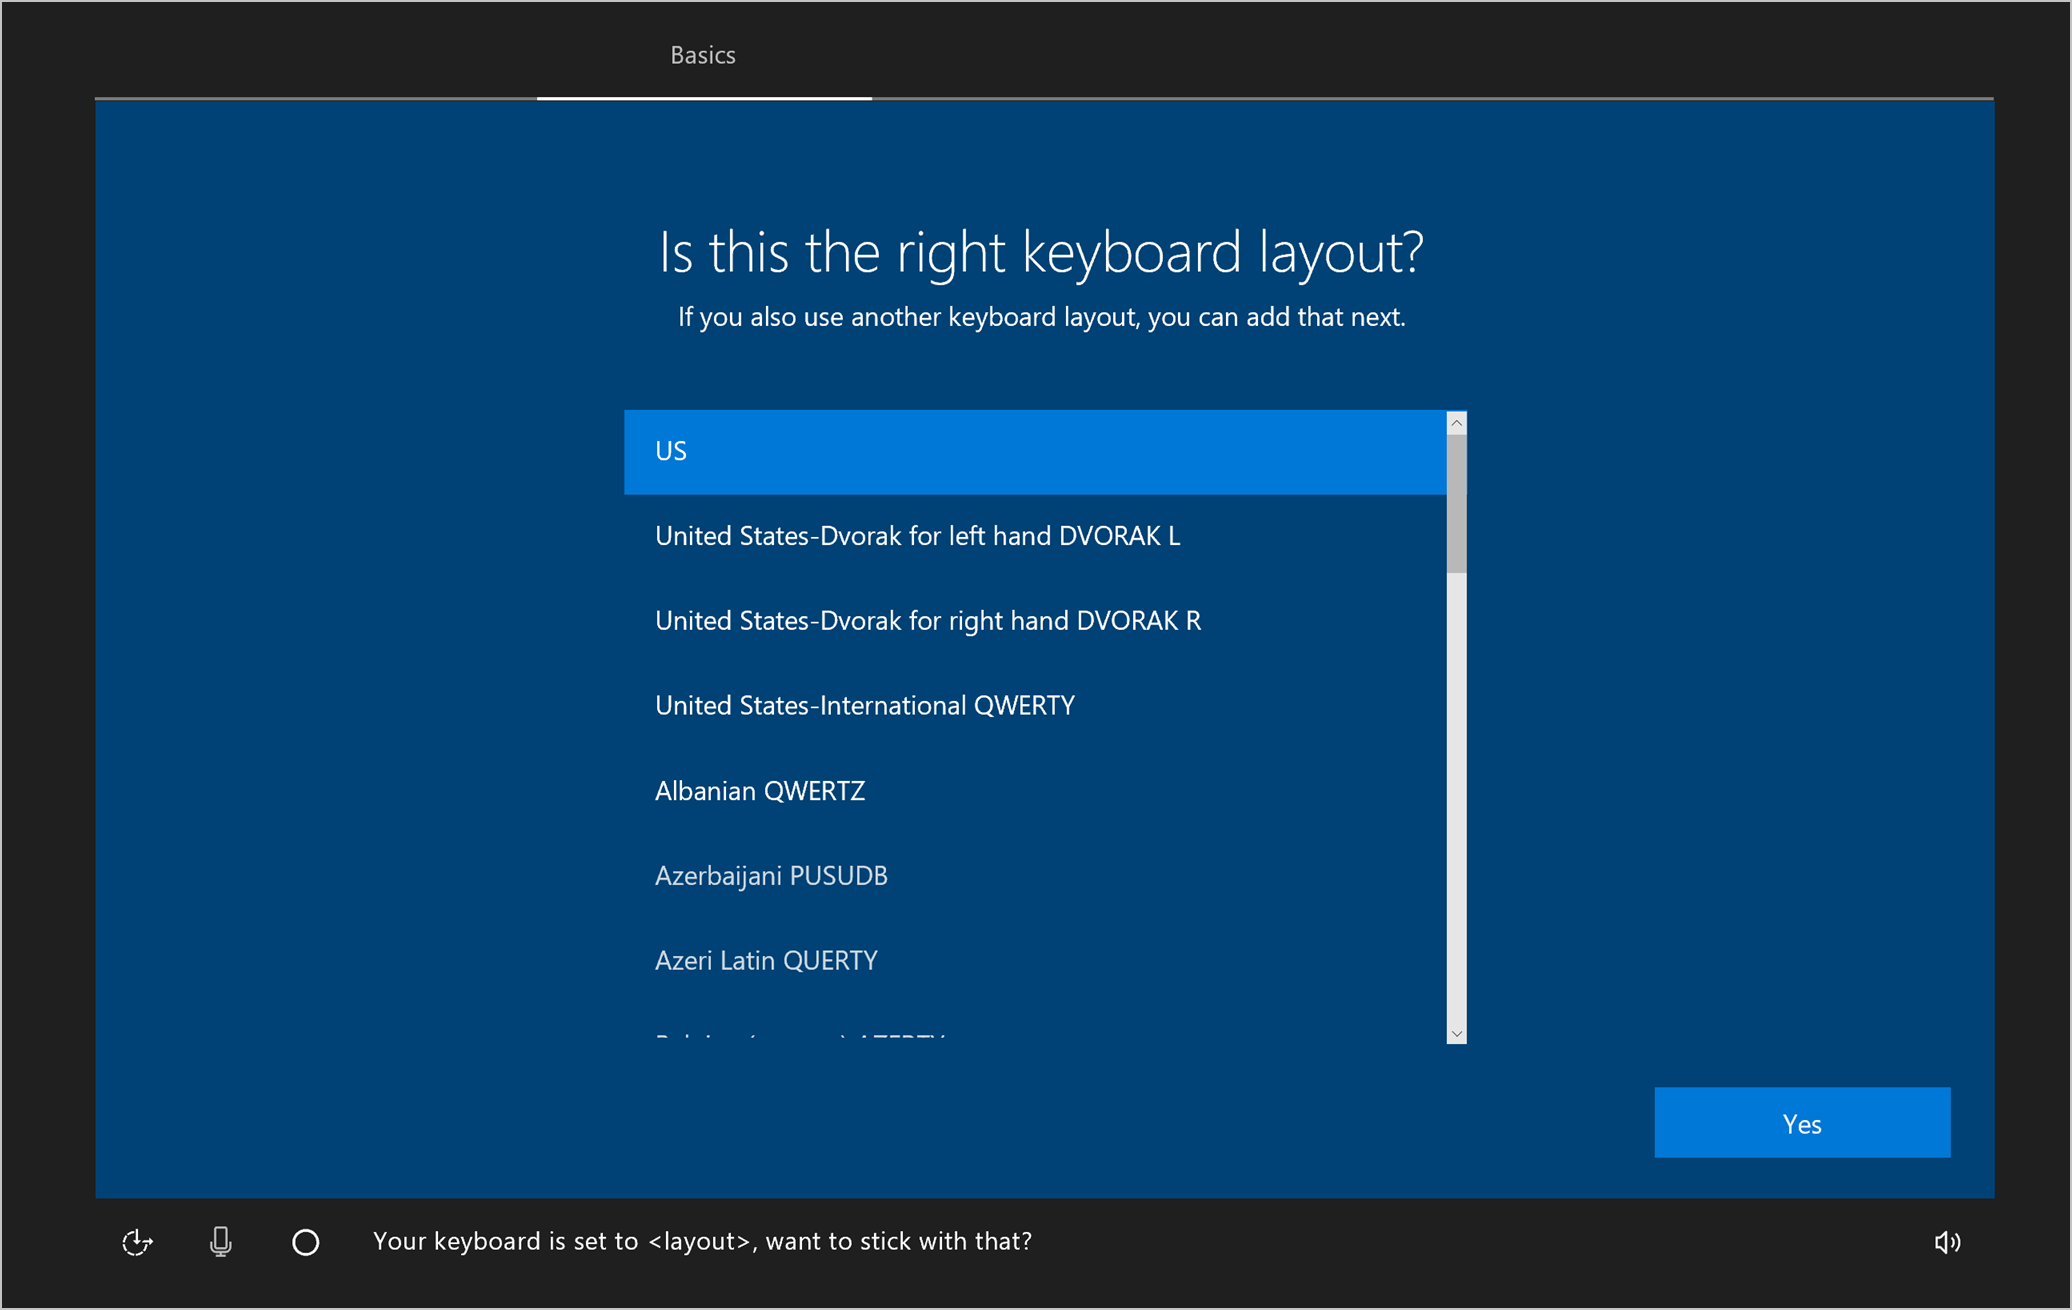Choose United States-Dvorak for left hand
This screenshot has height=1310, width=2072.
1035,536
